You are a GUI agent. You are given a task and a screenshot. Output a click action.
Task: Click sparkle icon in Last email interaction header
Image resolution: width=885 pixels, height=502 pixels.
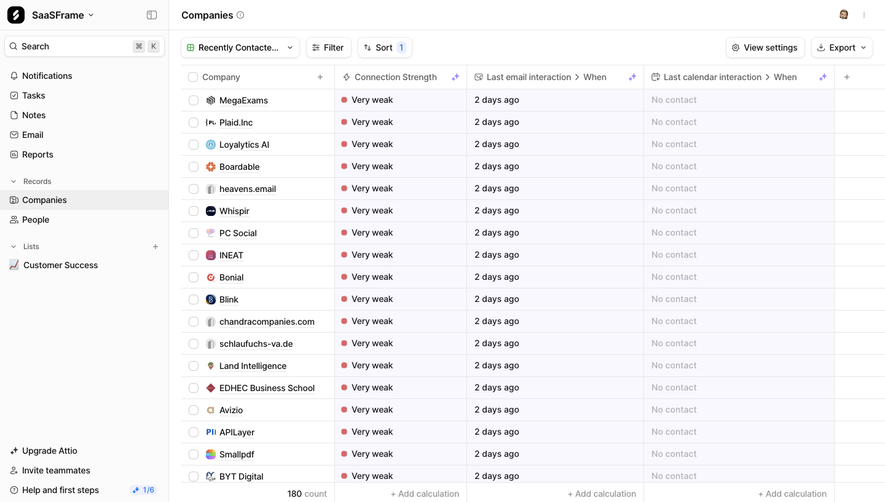(632, 77)
